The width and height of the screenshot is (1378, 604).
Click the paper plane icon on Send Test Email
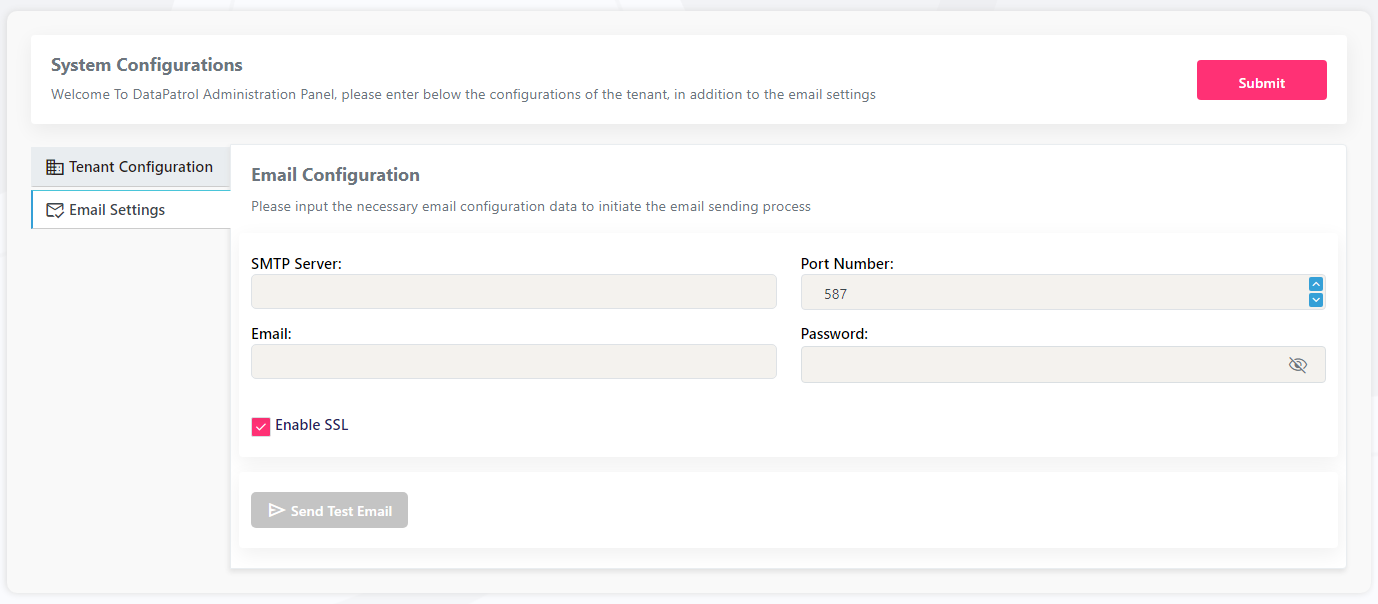click(x=277, y=510)
